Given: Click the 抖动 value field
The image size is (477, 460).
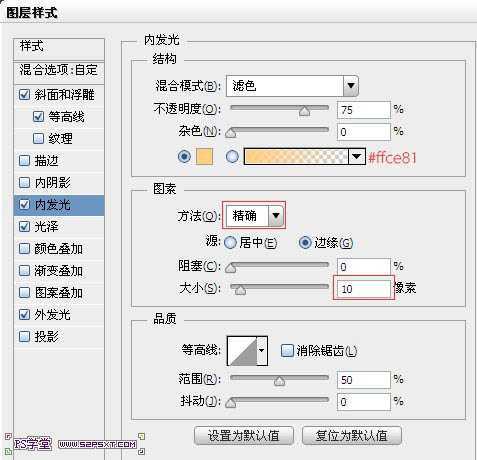Looking at the screenshot, I should click(364, 402).
